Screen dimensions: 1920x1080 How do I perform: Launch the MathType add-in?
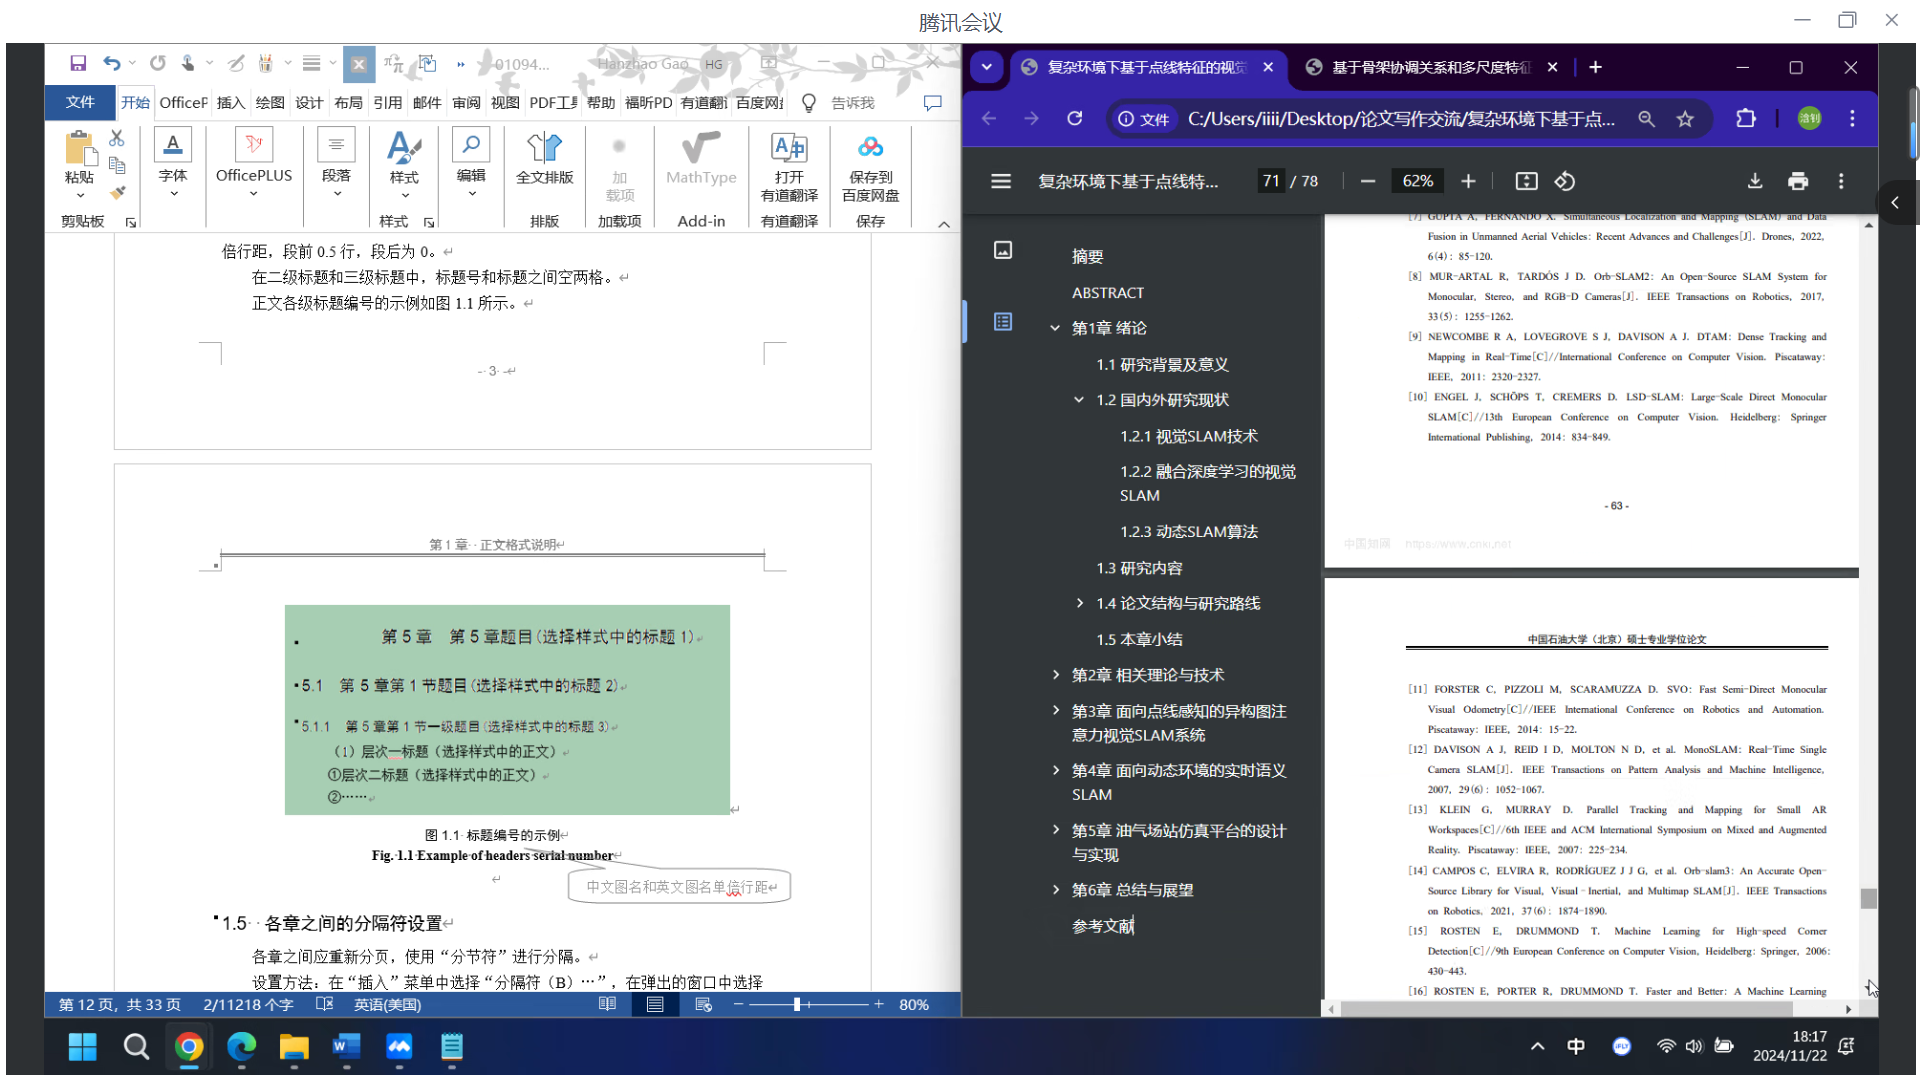[x=700, y=165]
